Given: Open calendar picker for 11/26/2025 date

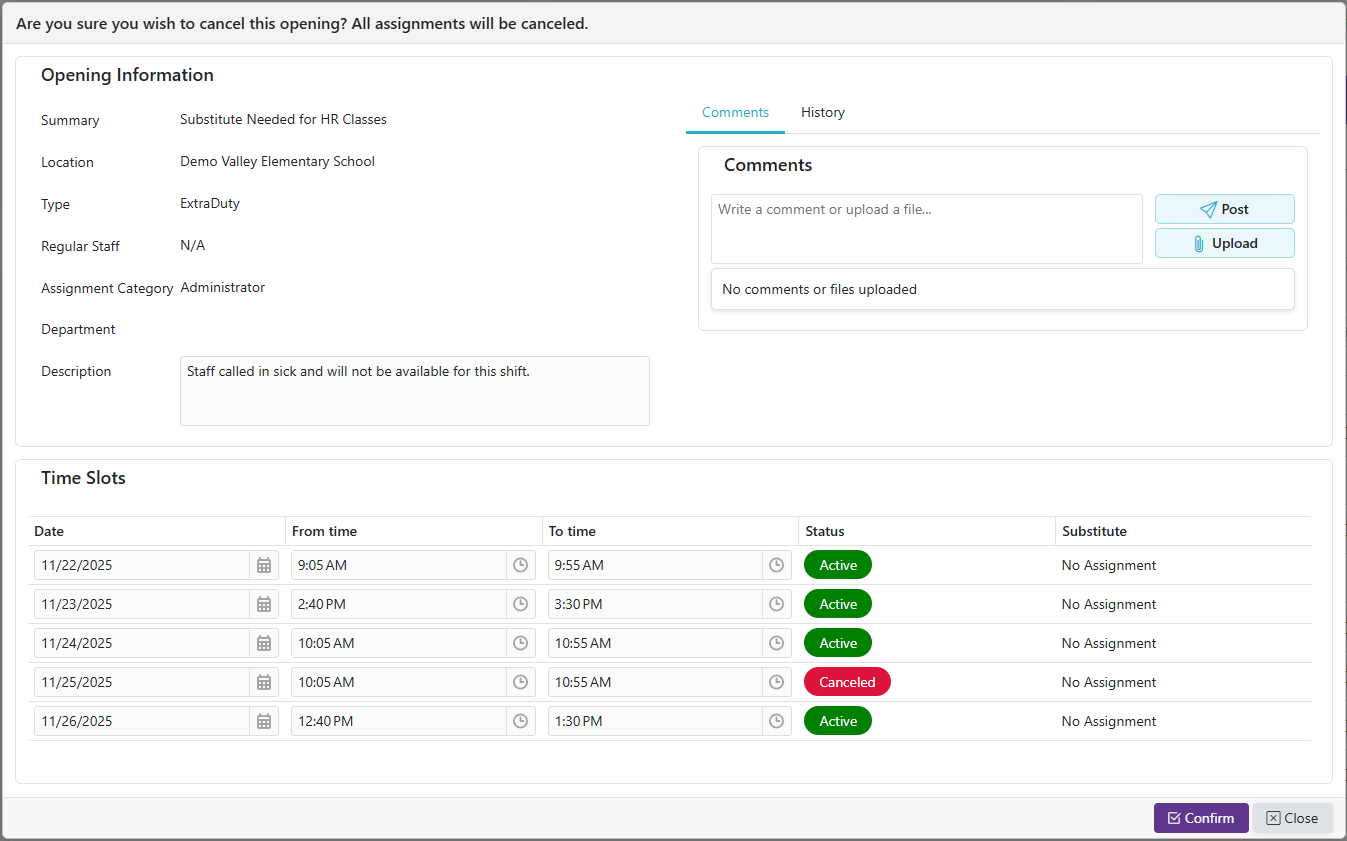Looking at the screenshot, I should click(264, 721).
